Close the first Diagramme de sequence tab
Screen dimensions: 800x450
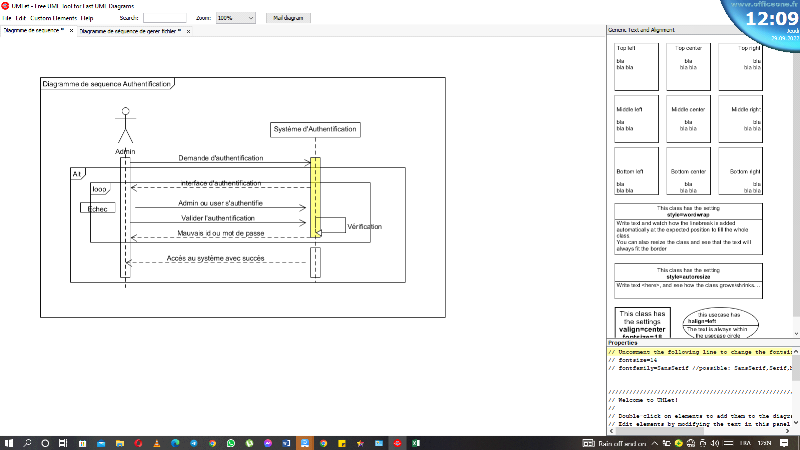click(71, 31)
